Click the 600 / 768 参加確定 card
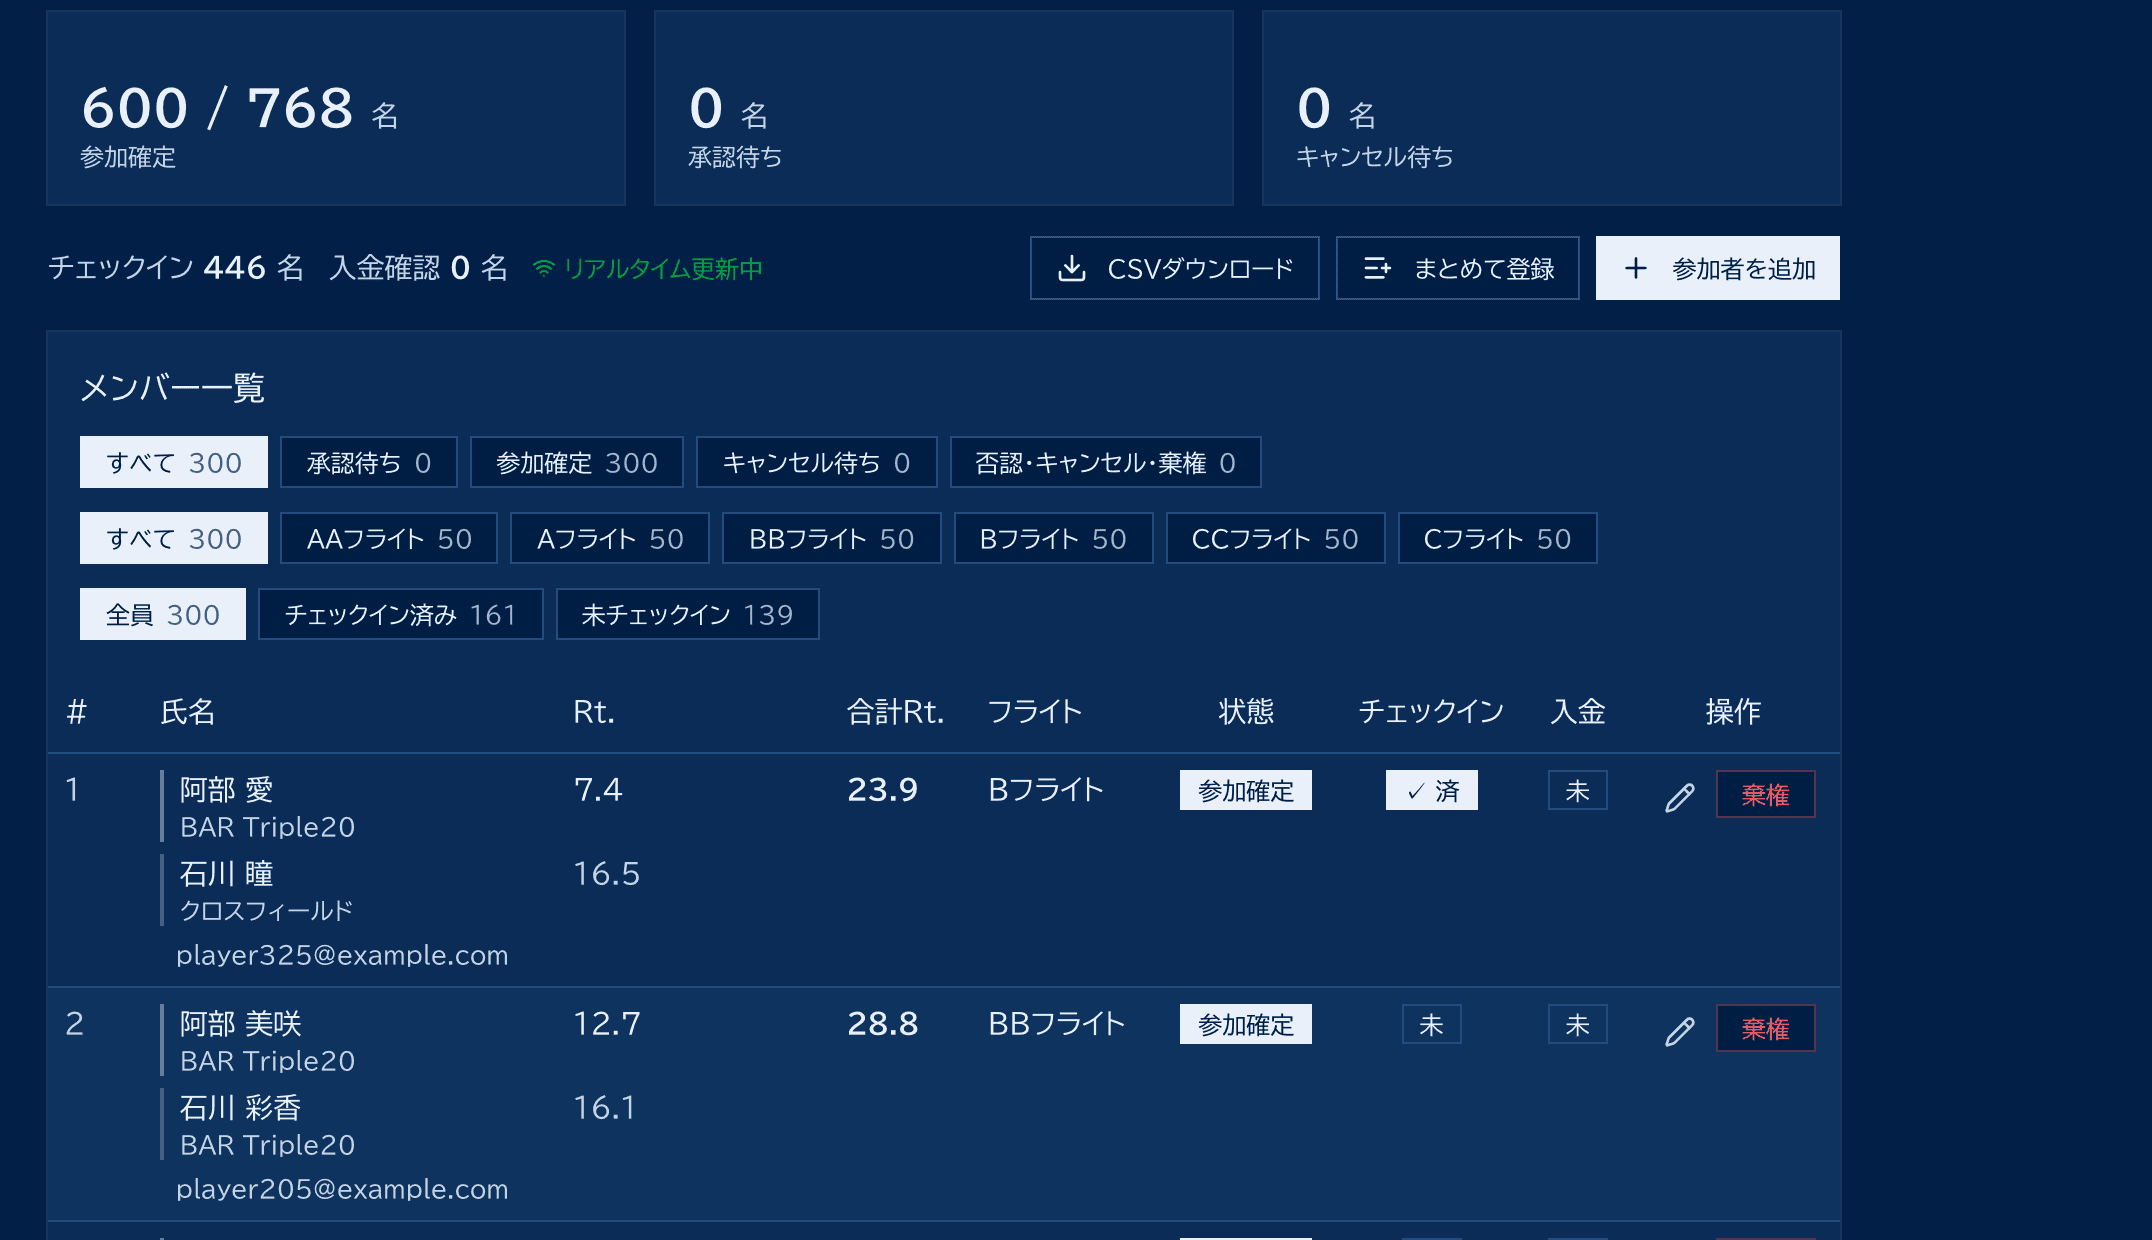This screenshot has width=2152, height=1240. coord(336,108)
